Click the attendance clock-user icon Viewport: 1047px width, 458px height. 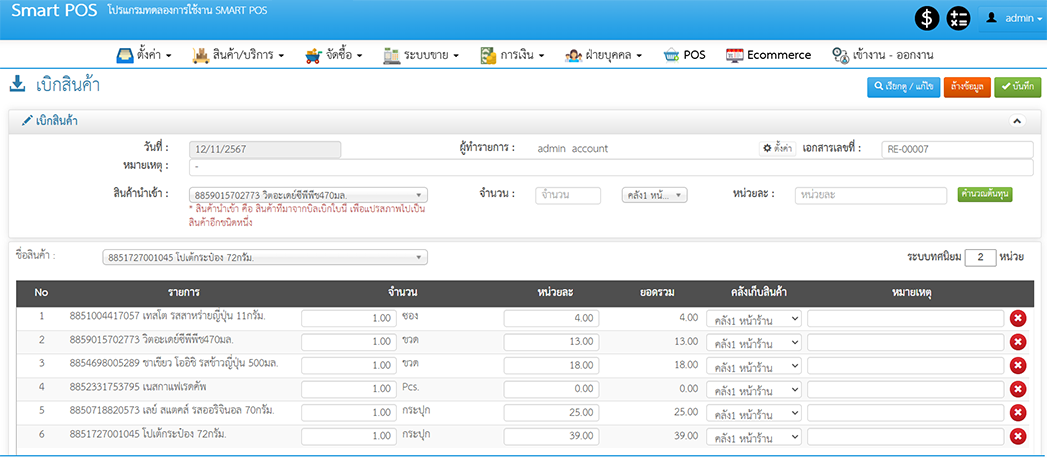coord(840,55)
